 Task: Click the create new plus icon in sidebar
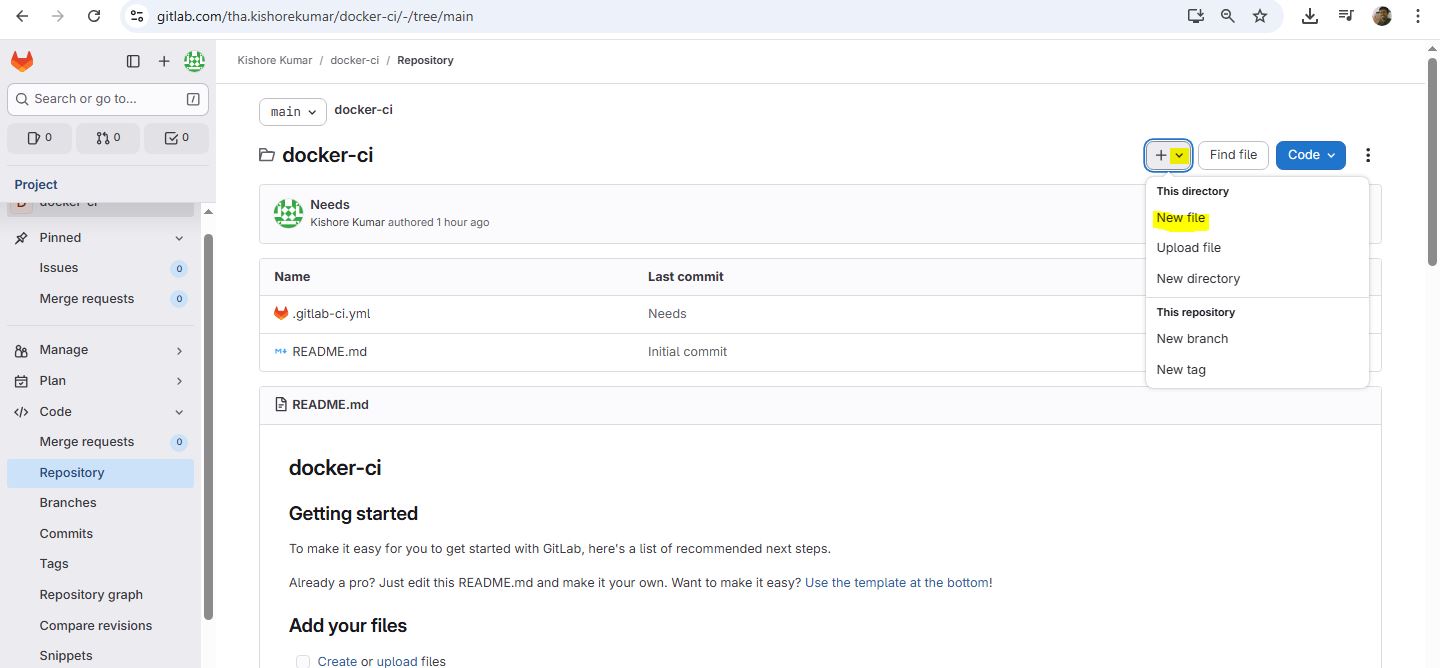click(x=164, y=61)
